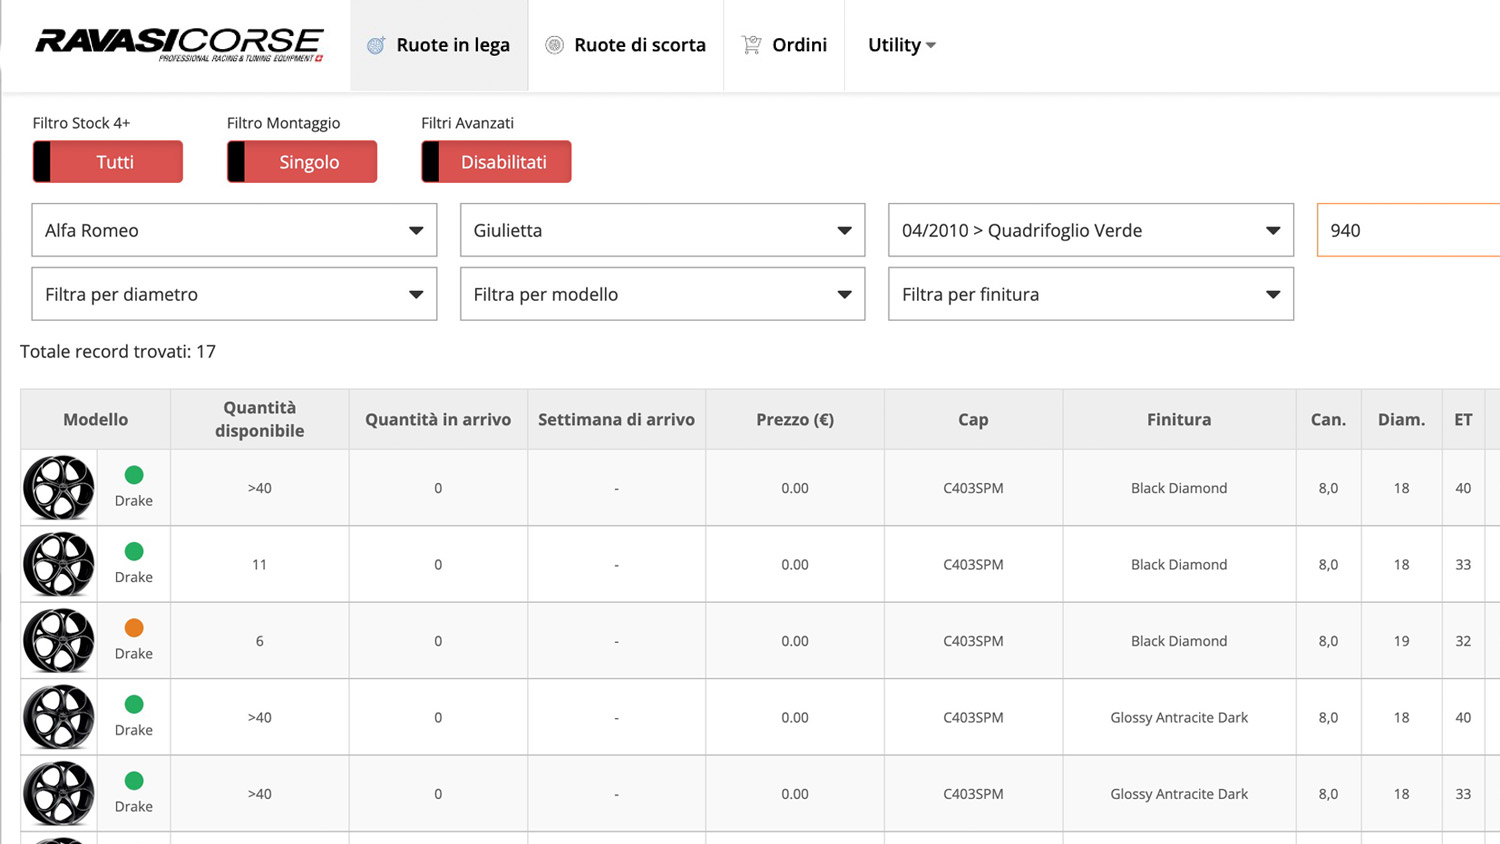Click the Cap column header
Image resolution: width=1500 pixels, height=844 pixels.
pos(973,419)
